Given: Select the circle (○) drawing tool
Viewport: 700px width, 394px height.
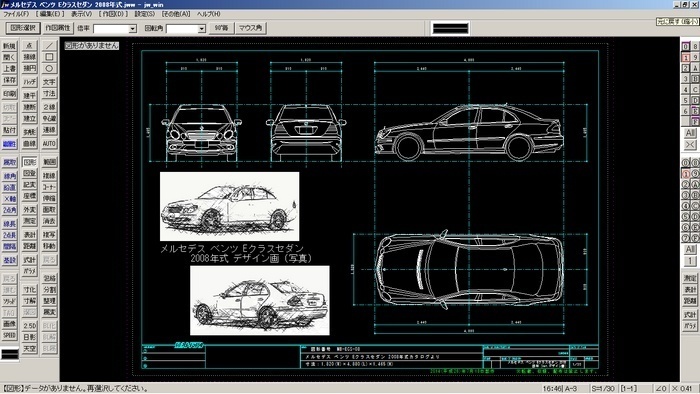Looking at the screenshot, I should click(49, 68).
